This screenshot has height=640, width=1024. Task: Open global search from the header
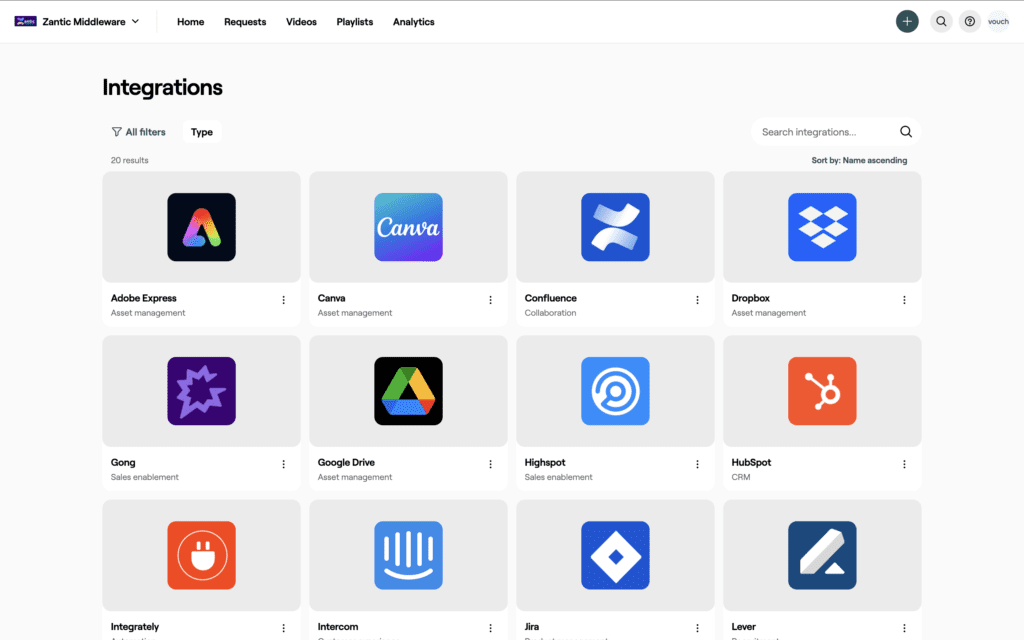coord(941,22)
